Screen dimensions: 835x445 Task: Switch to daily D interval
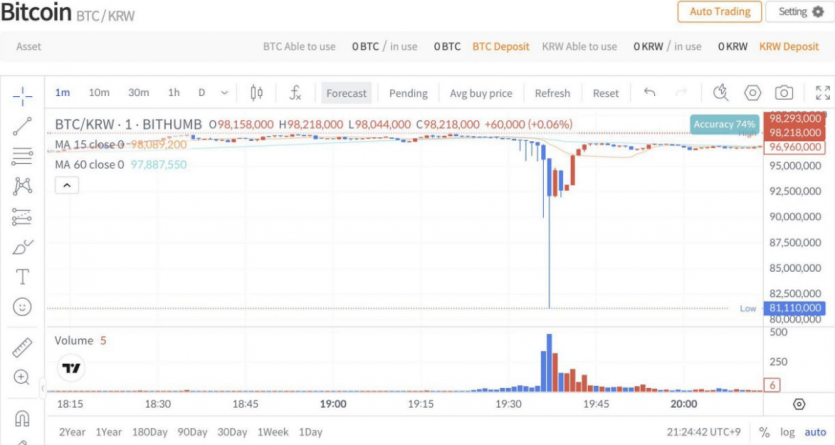point(202,93)
